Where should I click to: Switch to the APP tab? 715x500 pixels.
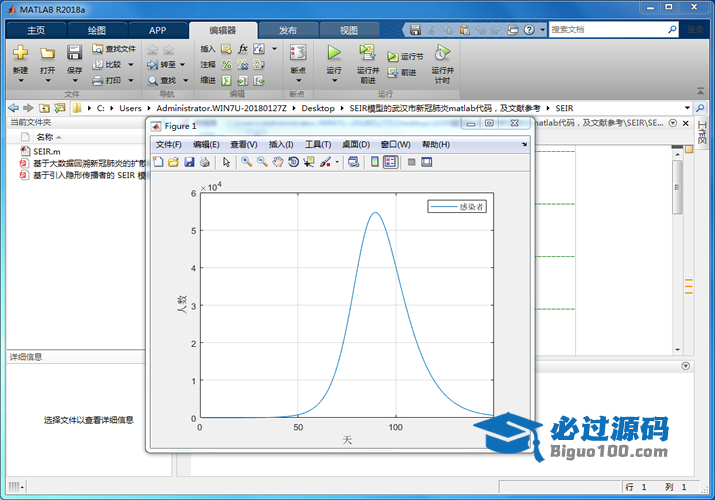(157, 30)
